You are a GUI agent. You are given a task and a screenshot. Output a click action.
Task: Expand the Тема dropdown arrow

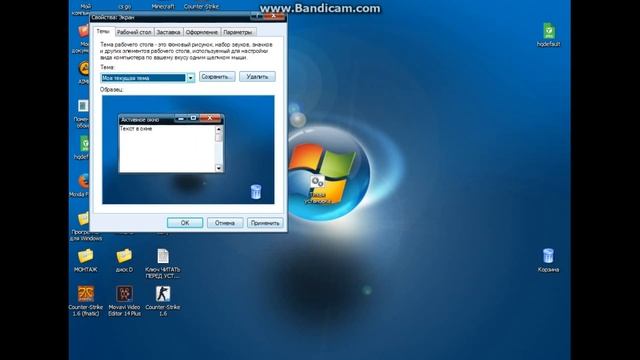pyautogui.click(x=191, y=78)
